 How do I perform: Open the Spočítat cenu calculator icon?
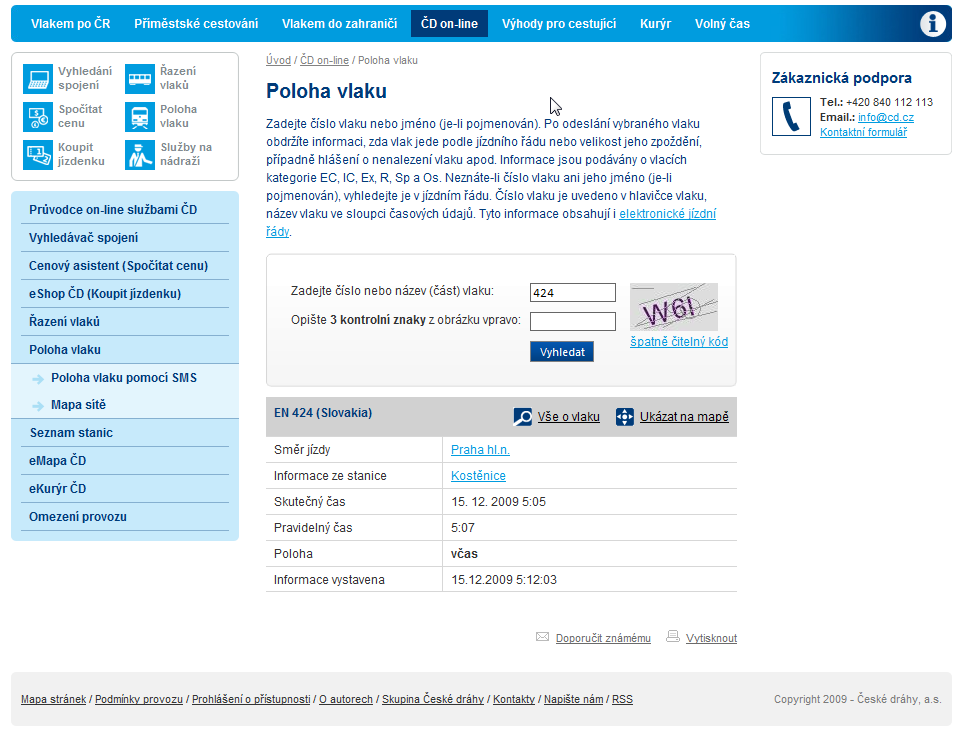point(38,117)
